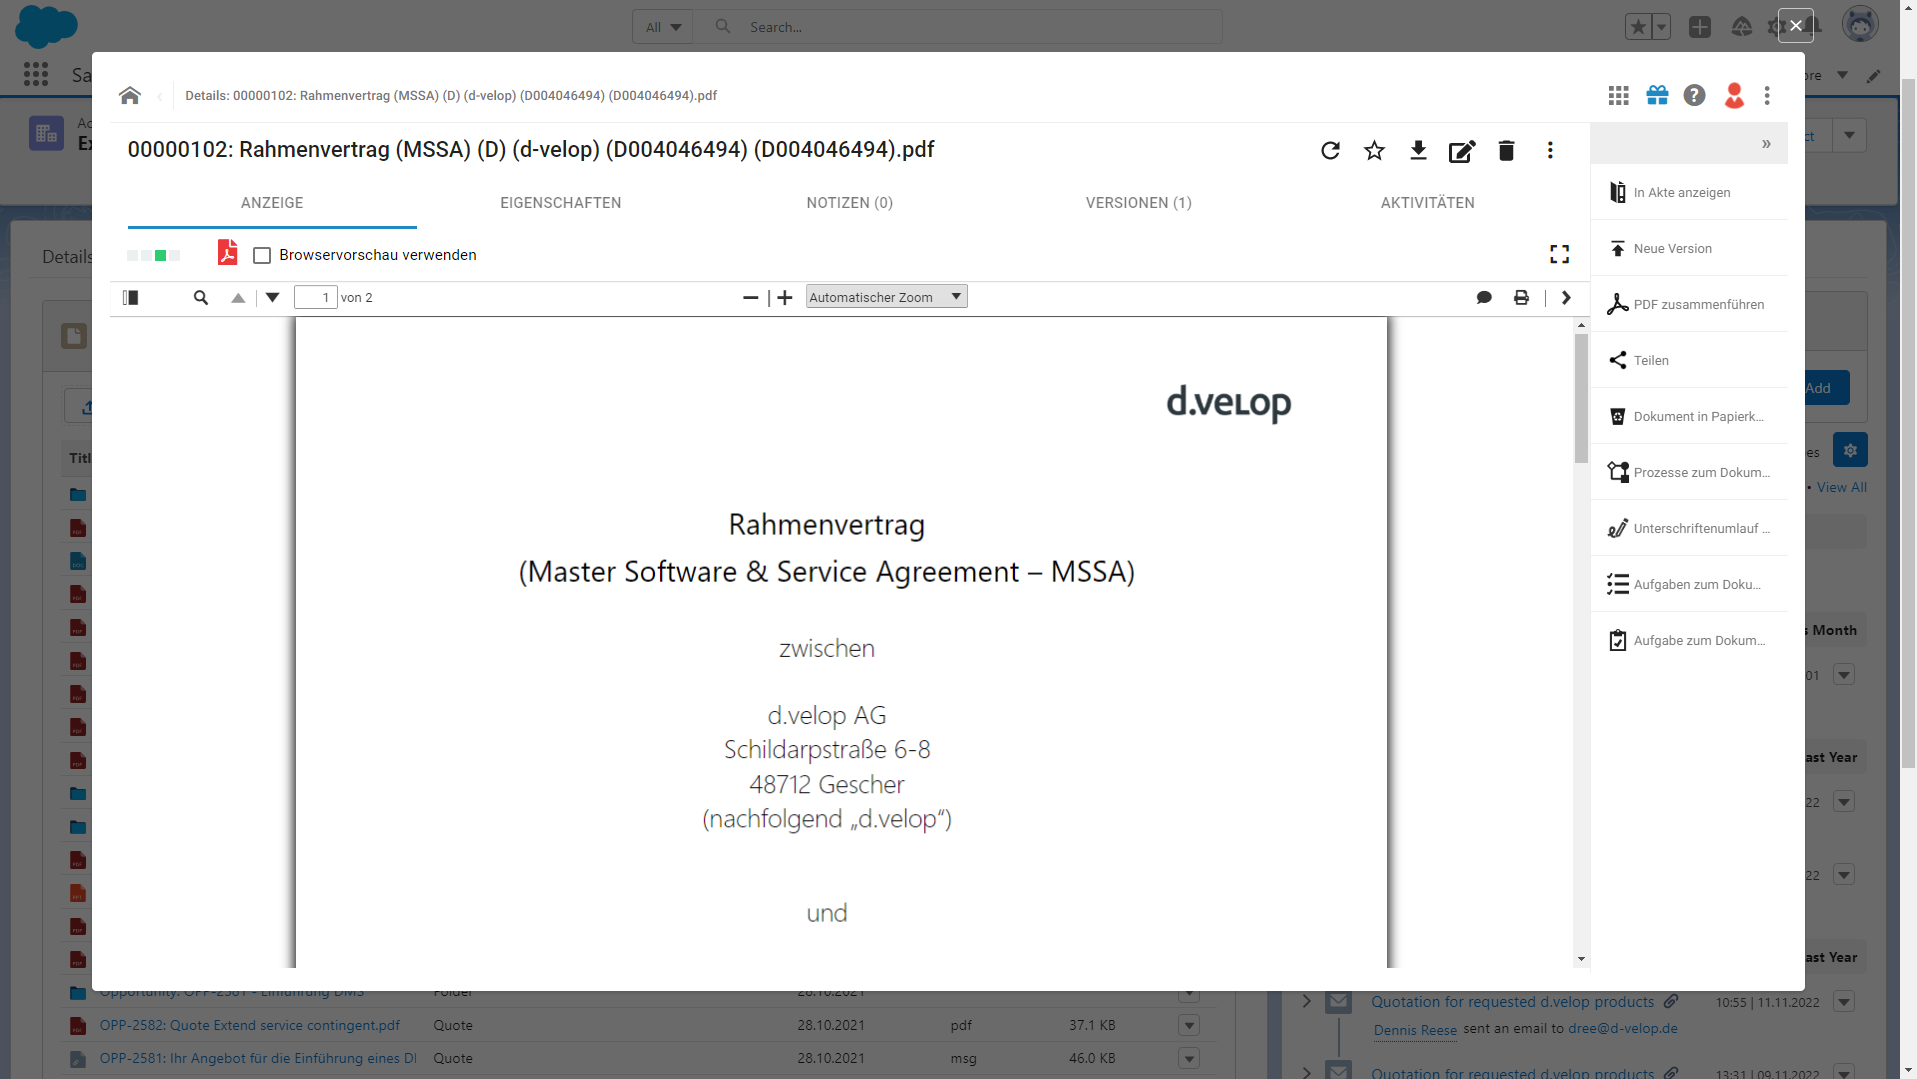Open the Salesforce app launcher grid
This screenshot has height=1079, width=1917.
pyautogui.click(x=36, y=74)
